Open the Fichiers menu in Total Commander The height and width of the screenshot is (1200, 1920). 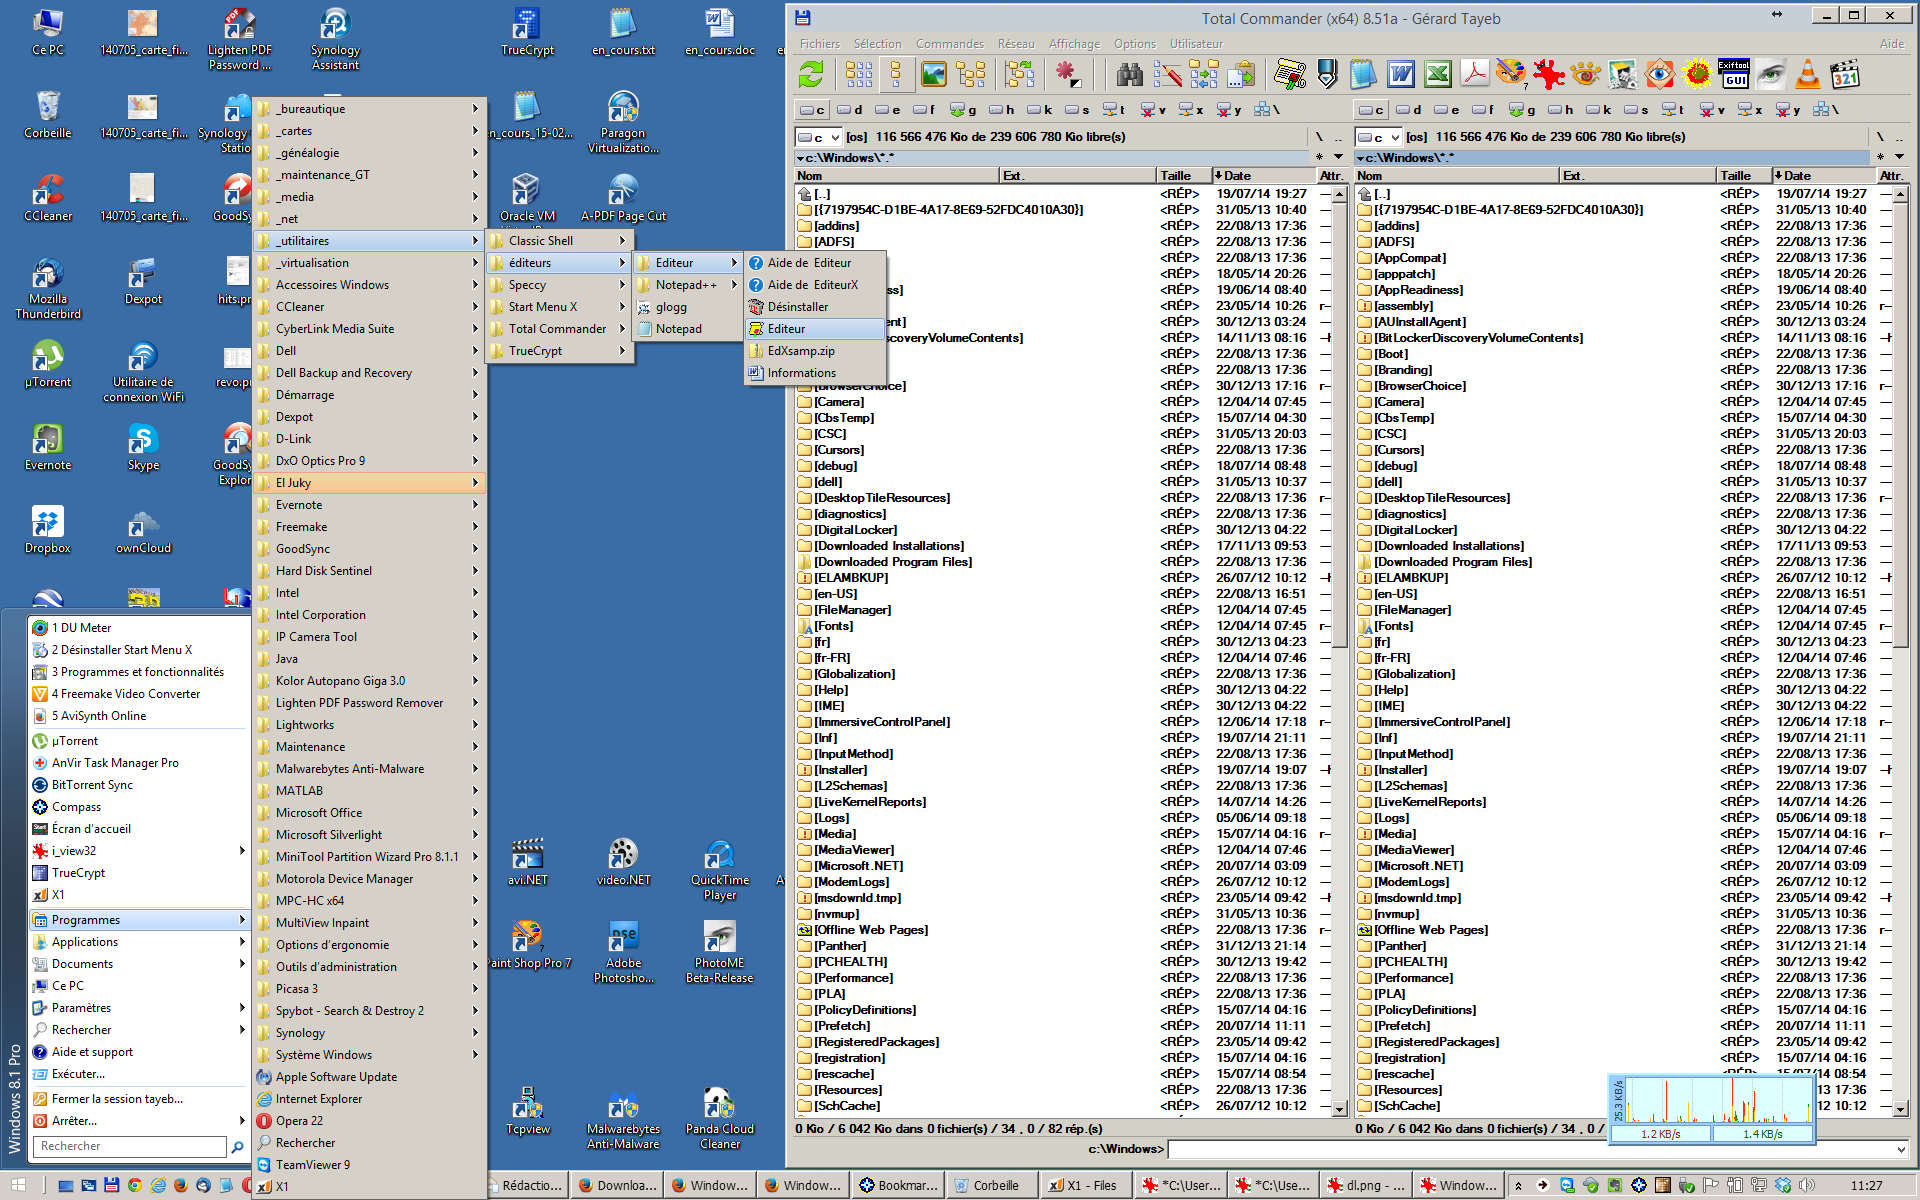tap(819, 44)
